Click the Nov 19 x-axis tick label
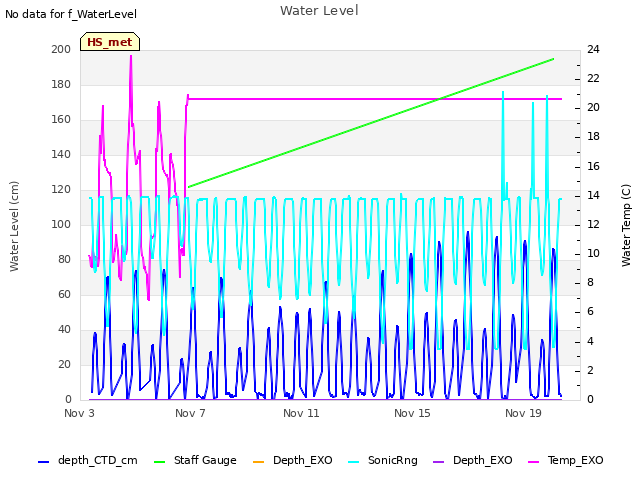This screenshot has height=480, width=640. (523, 413)
